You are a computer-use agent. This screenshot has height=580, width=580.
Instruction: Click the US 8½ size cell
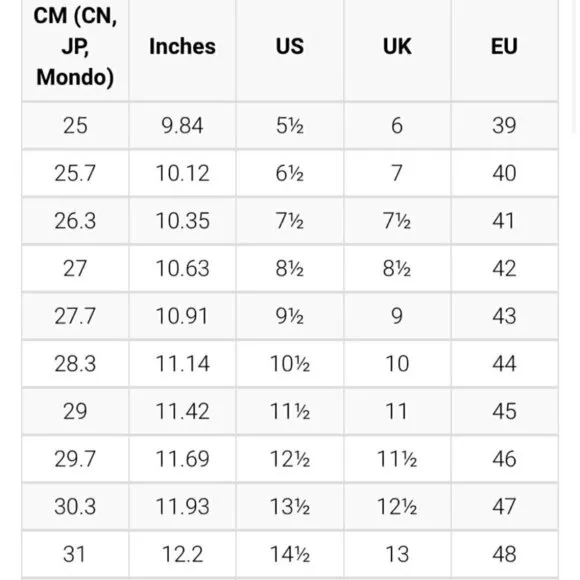[290, 269]
